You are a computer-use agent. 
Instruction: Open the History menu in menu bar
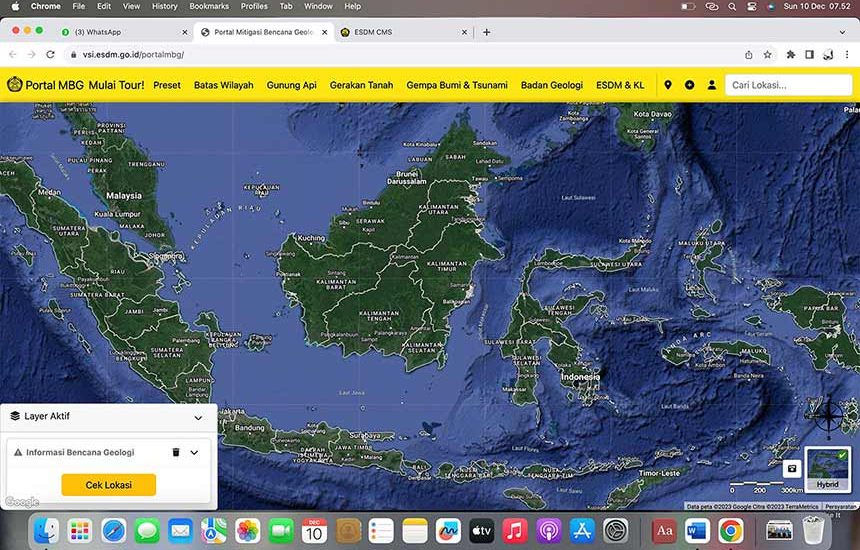pyautogui.click(x=165, y=7)
